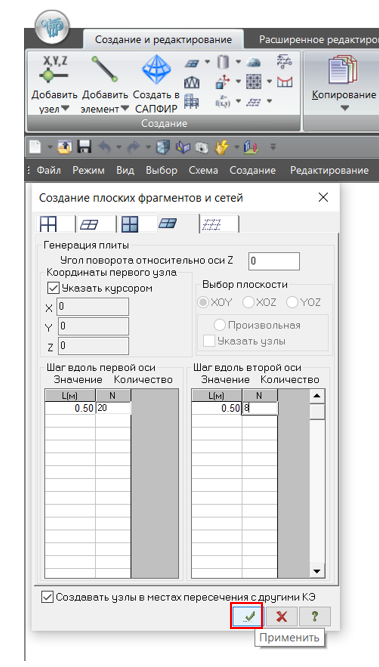
Task: Click the first axis L(м) cell 0.50
Action: [70, 408]
